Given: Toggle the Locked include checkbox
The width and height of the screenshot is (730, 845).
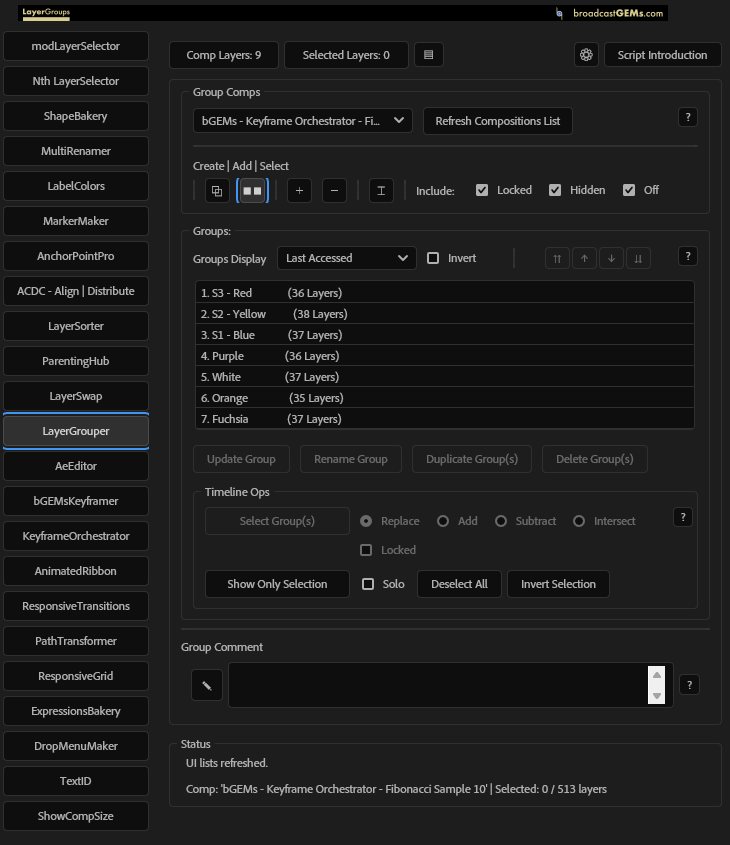Looking at the screenshot, I should click(482, 190).
